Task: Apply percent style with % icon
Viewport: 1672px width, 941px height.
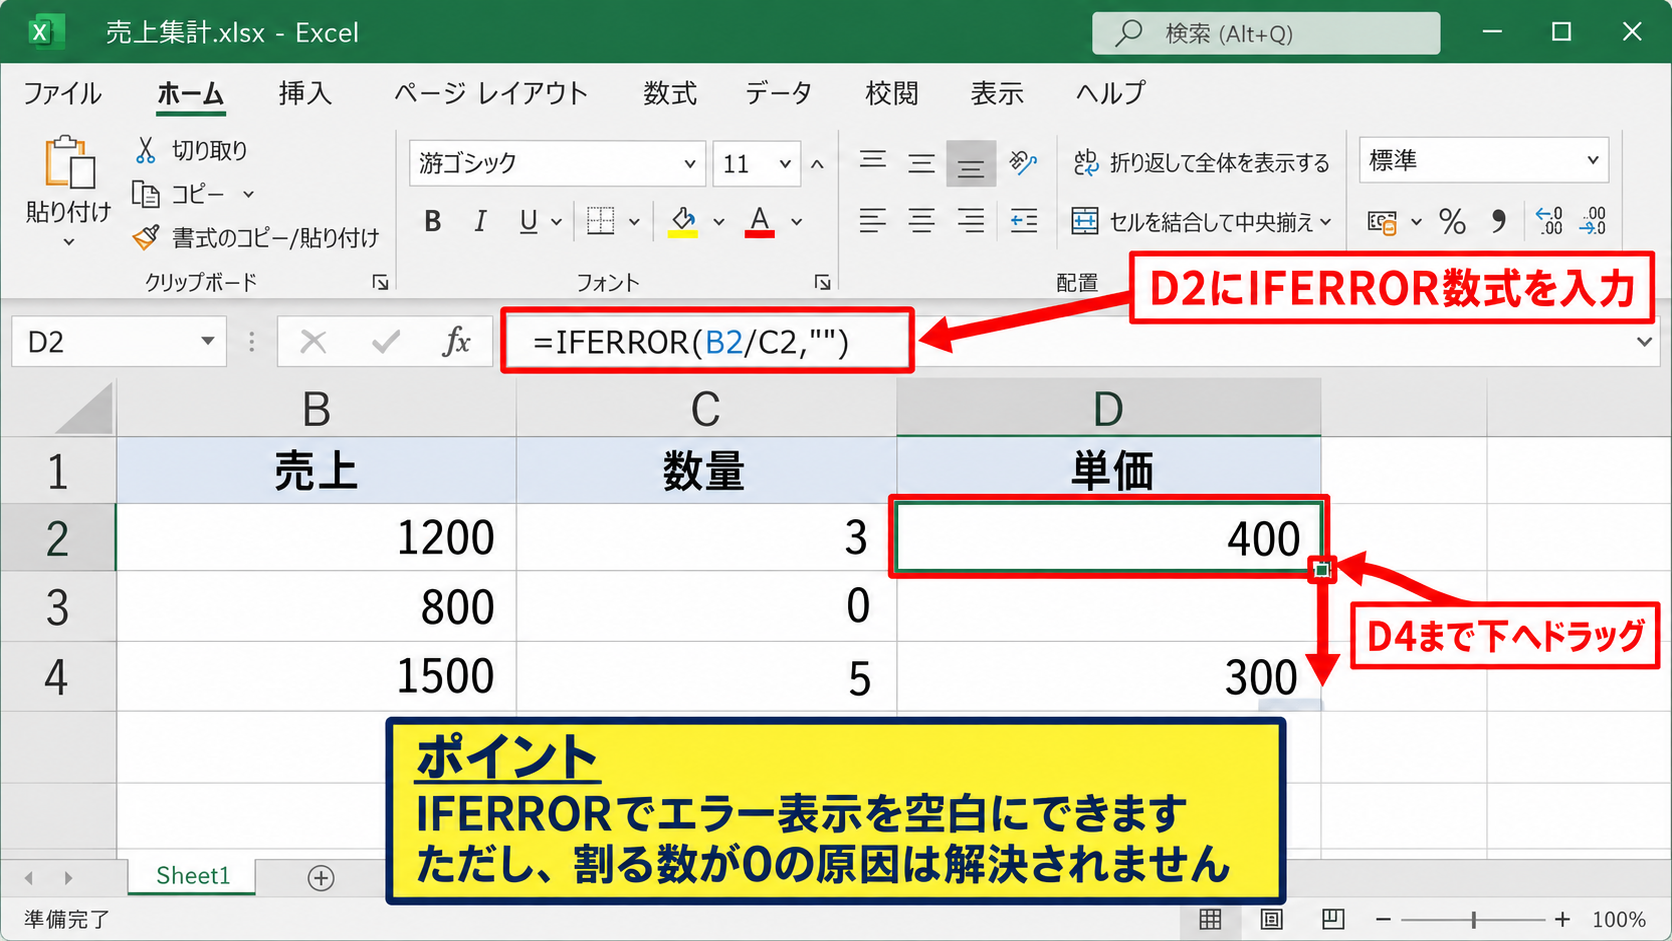Action: pyautogui.click(x=1452, y=221)
